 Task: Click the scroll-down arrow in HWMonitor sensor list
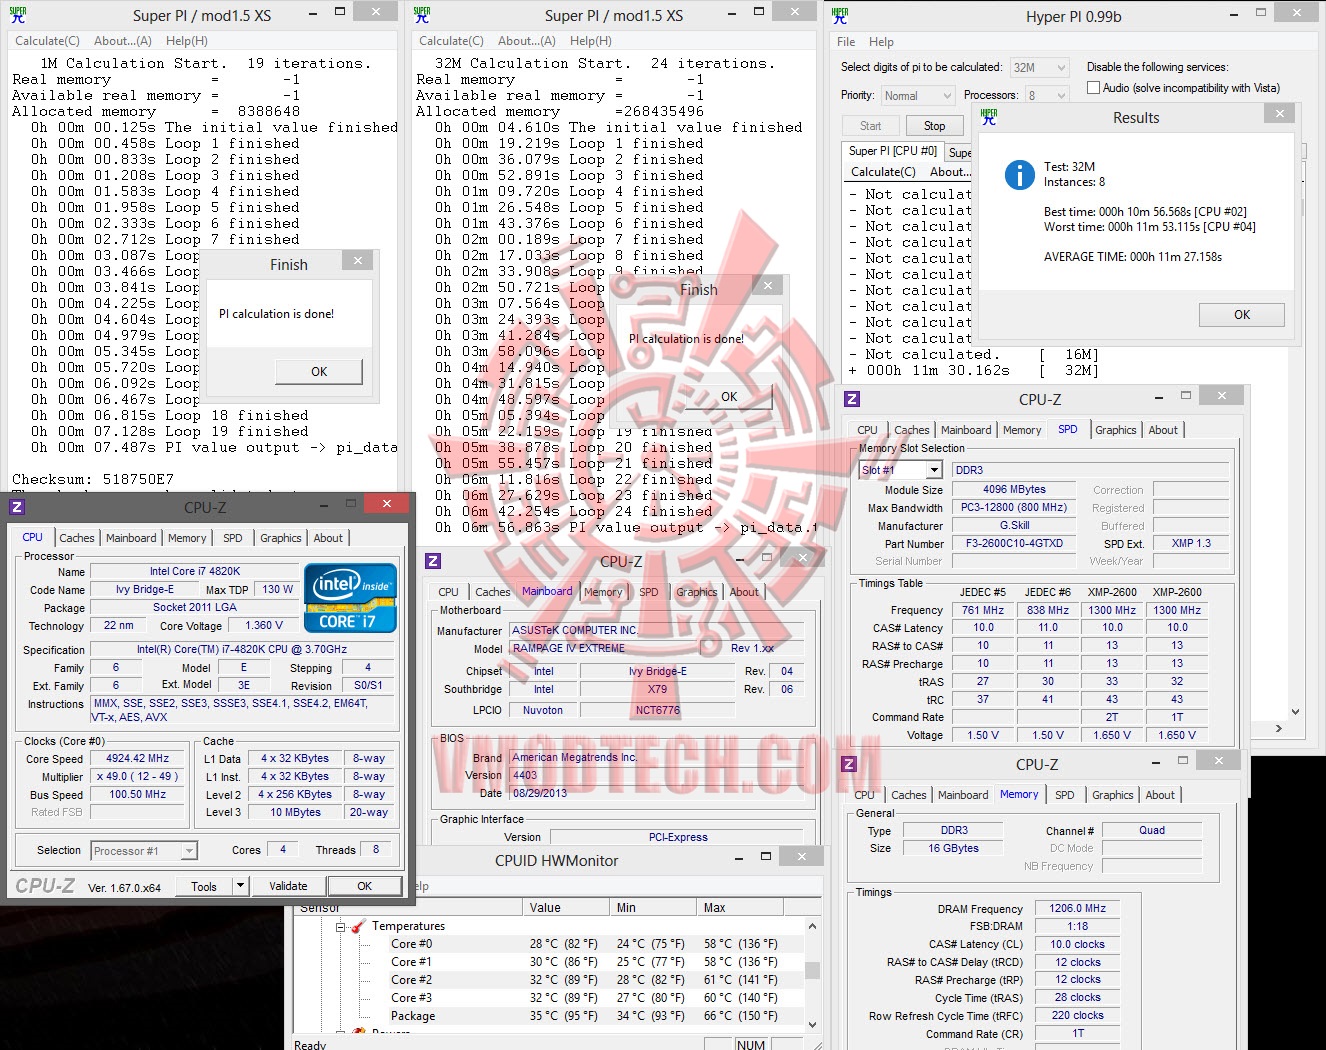[812, 1025]
